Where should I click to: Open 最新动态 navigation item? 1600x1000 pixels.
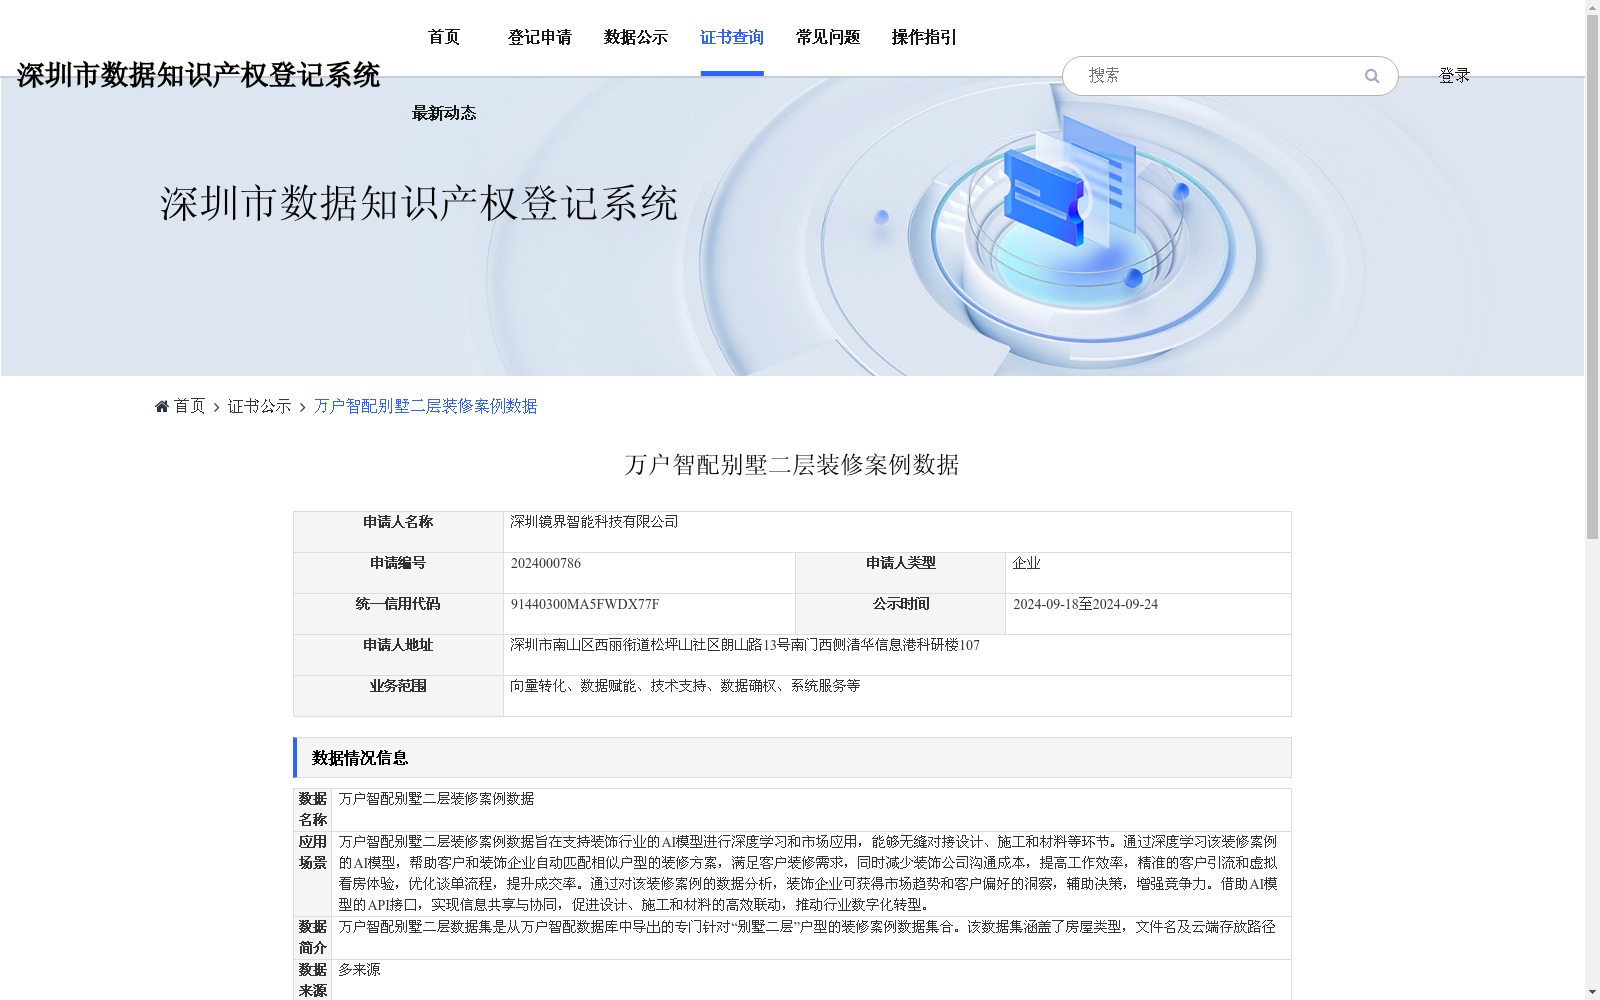pos(444,113)
